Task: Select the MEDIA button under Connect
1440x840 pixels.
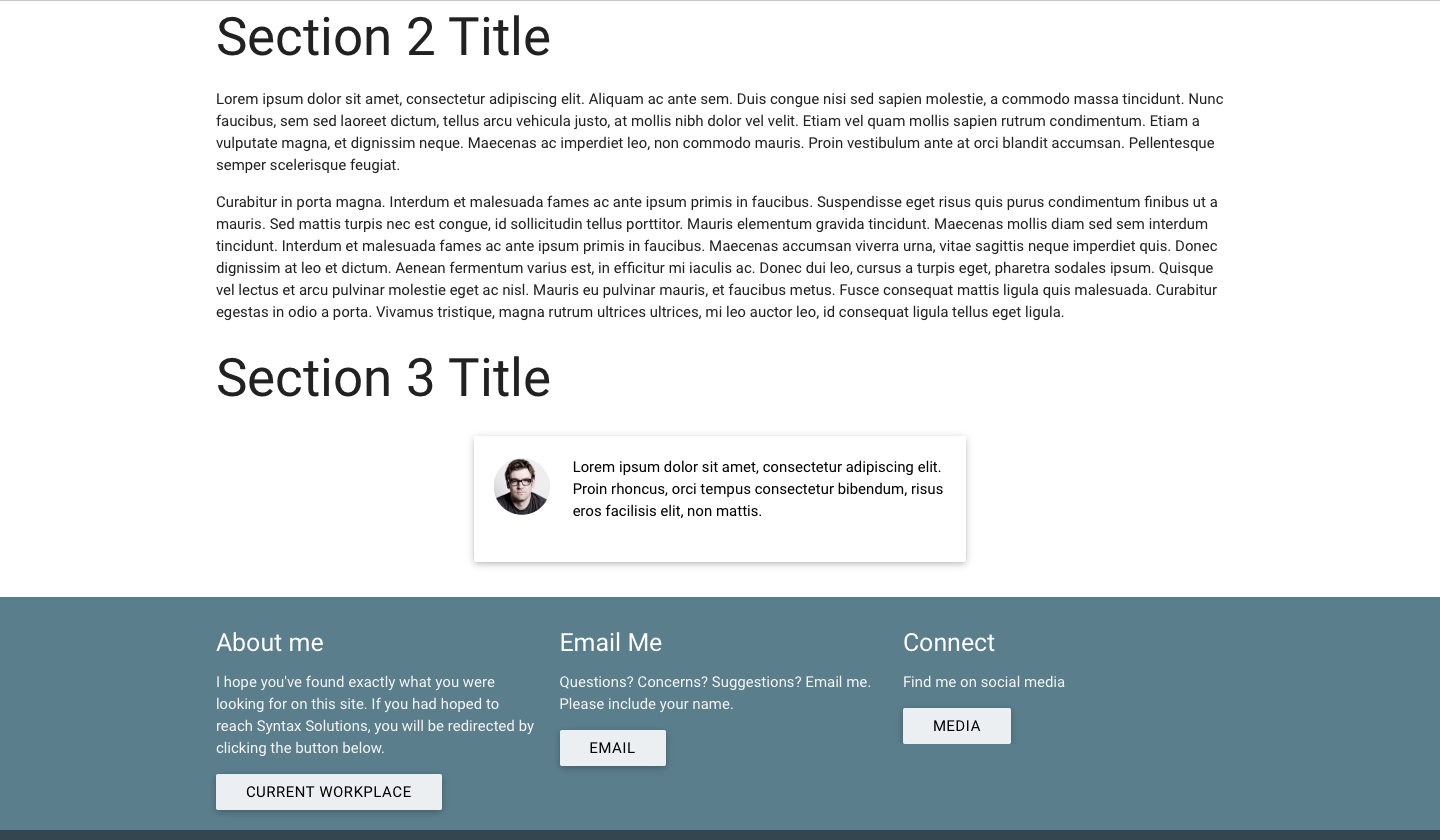Action: 957,726
